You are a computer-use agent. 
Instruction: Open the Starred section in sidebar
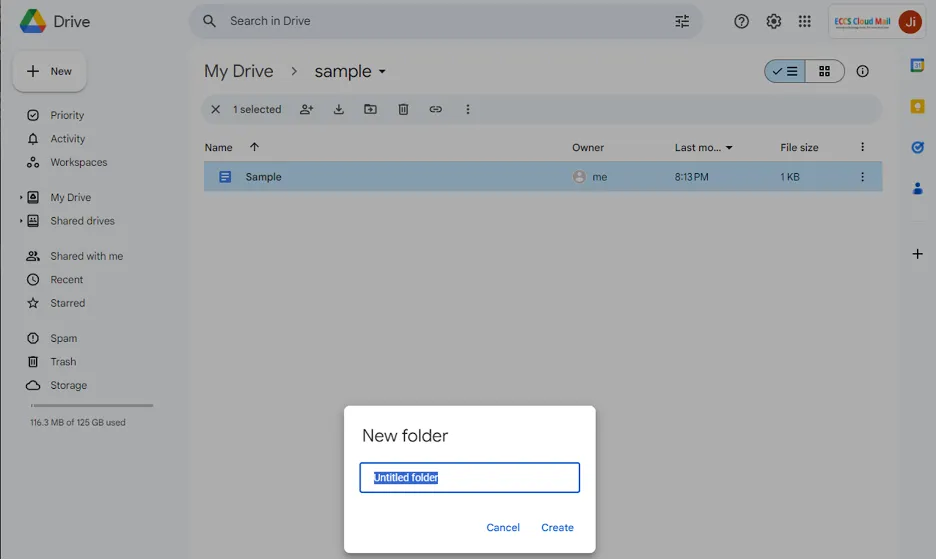[x=67, y=303]
